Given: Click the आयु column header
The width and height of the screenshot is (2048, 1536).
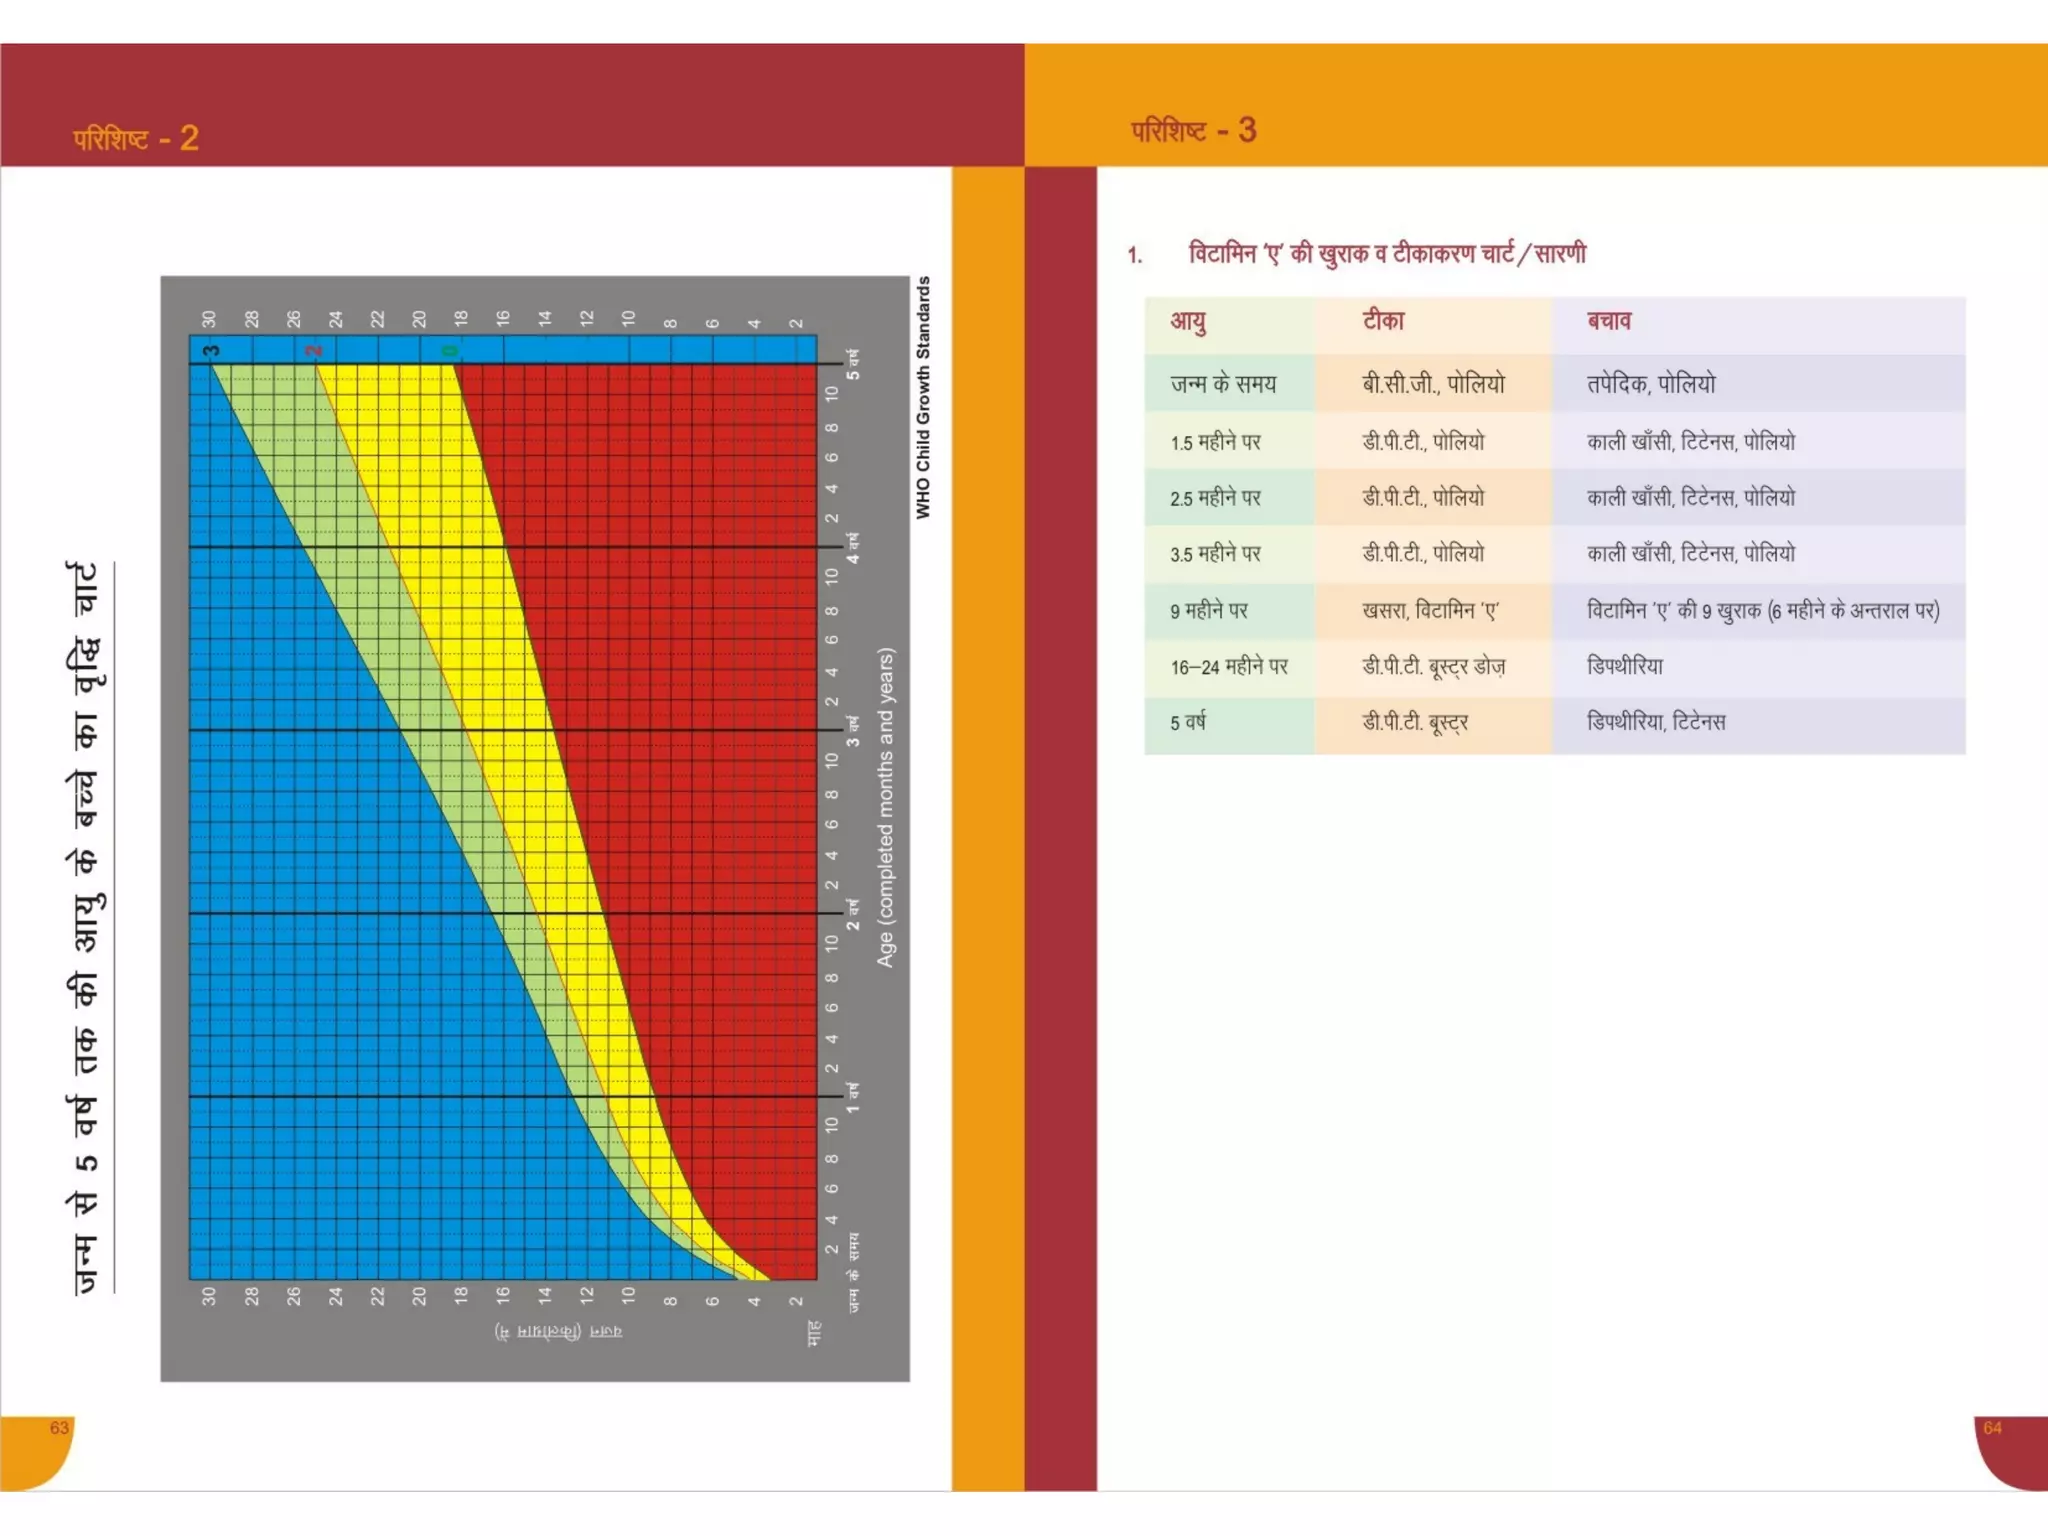Looking at the screenshot, I should (1188, 322).
